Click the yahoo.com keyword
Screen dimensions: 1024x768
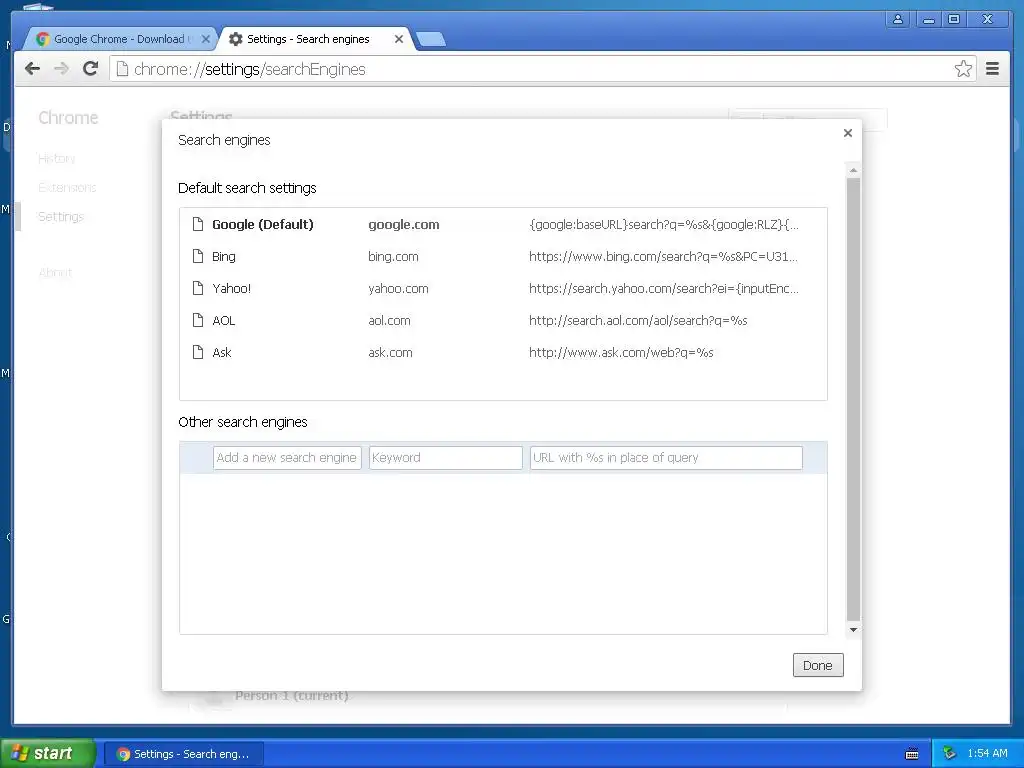(x=398, y=289)
